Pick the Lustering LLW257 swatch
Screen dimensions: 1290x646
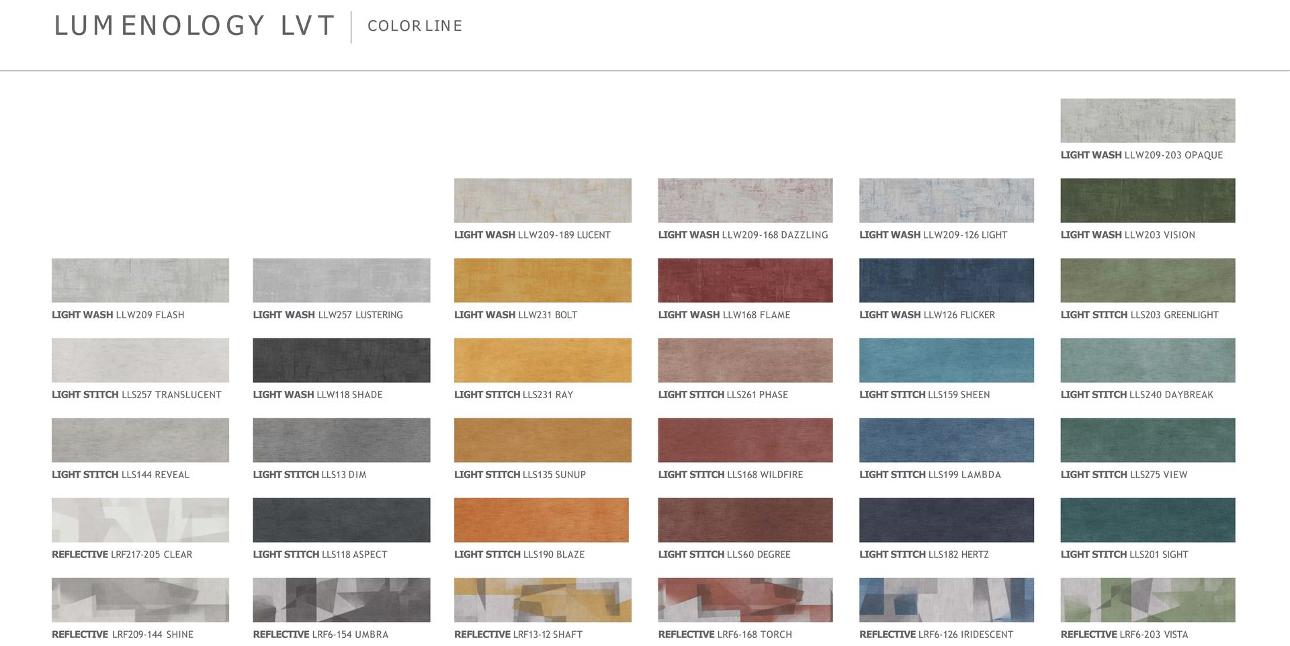[x=342, y=280]
